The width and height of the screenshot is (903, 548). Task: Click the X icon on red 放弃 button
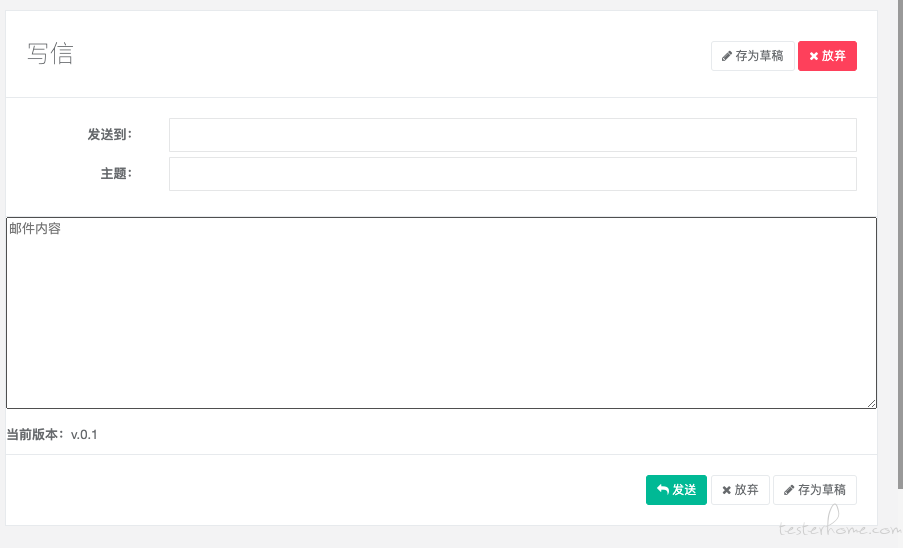click(814, 56)
